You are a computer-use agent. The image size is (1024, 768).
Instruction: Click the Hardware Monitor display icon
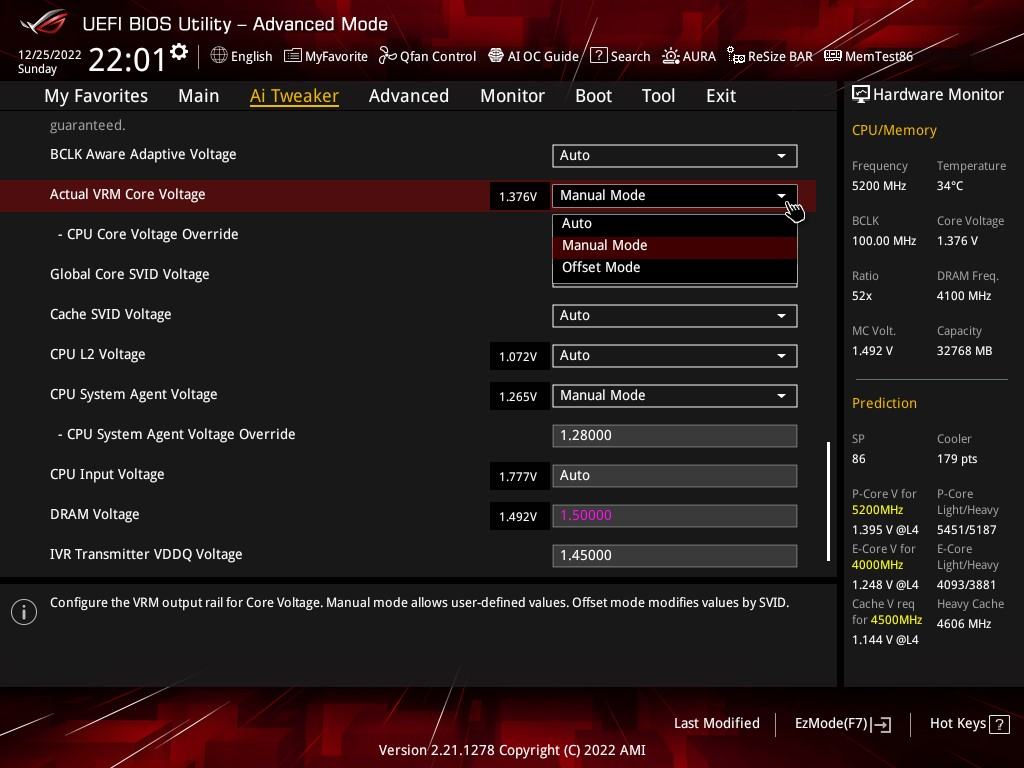point(861,95)
